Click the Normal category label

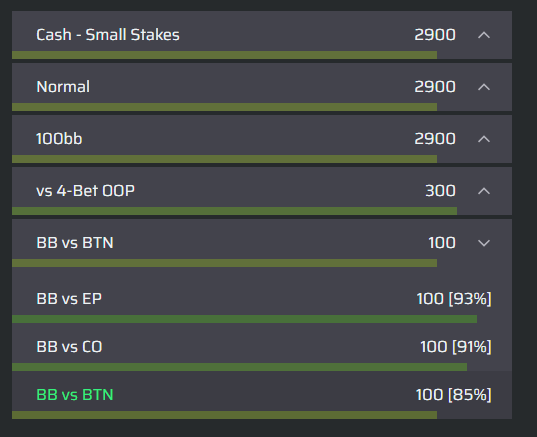point(63,87)
